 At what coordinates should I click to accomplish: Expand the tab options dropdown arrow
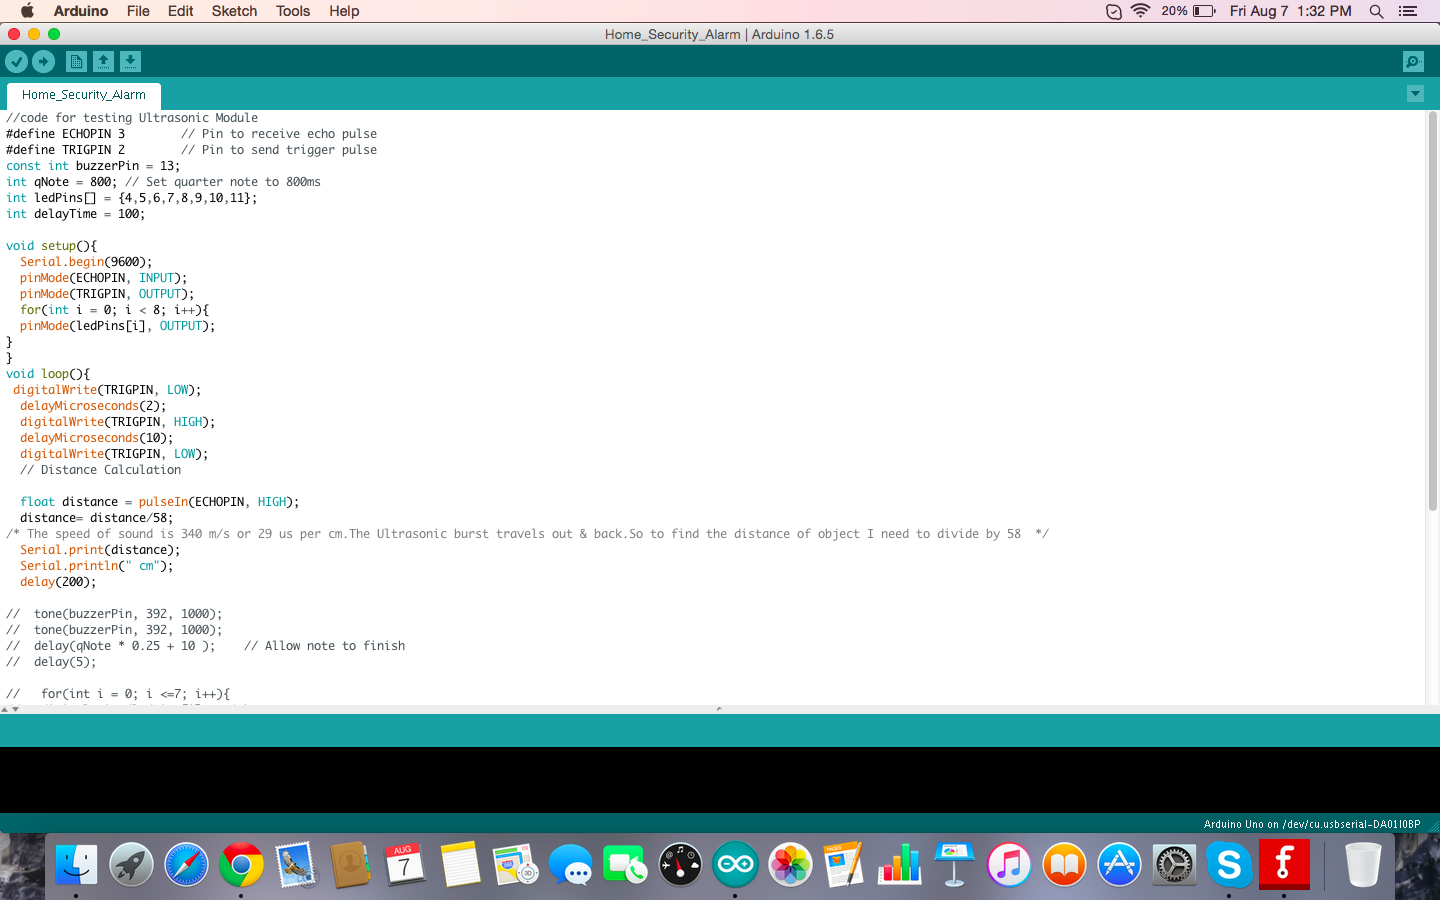1415,93
